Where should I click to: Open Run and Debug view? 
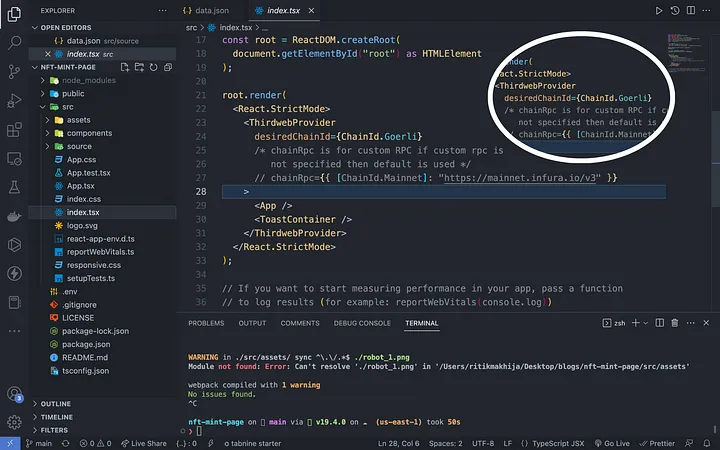point(15,101)
